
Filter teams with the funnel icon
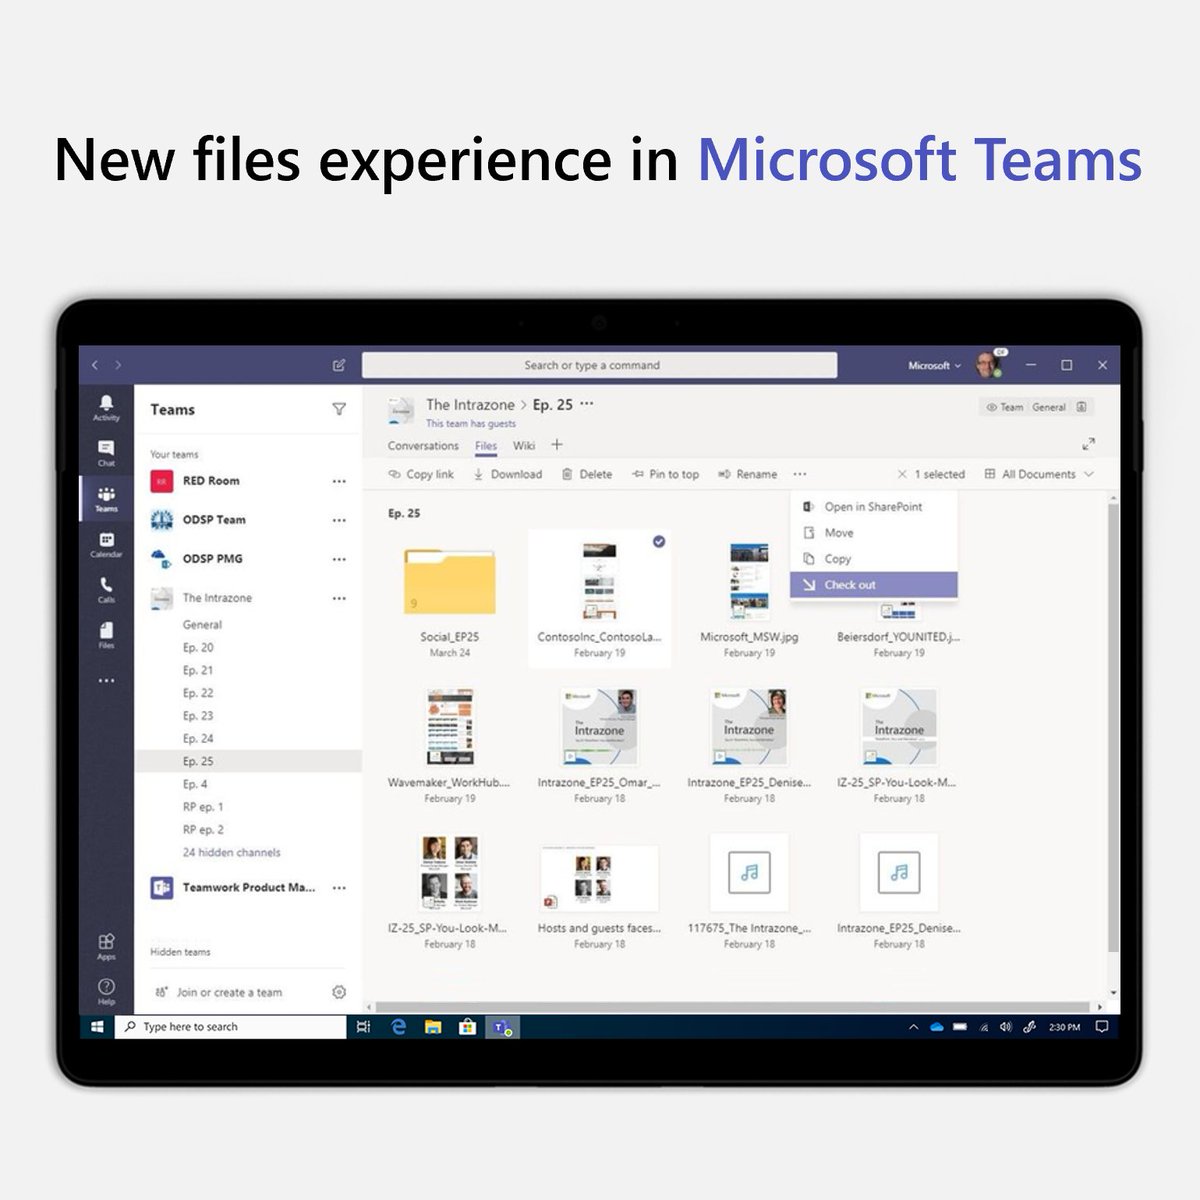click(x=339, y=409)
